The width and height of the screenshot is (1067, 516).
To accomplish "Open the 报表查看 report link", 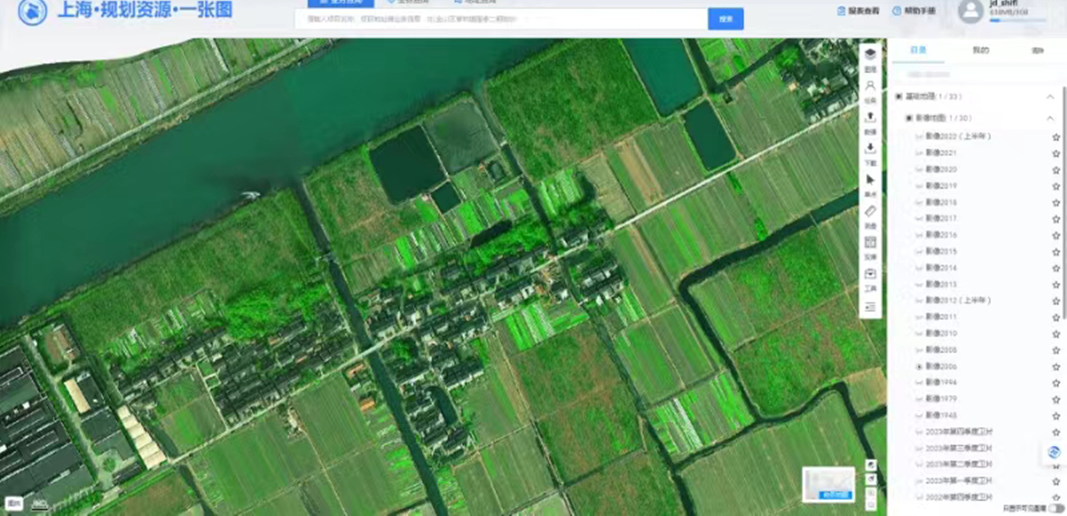I will 859,11.
